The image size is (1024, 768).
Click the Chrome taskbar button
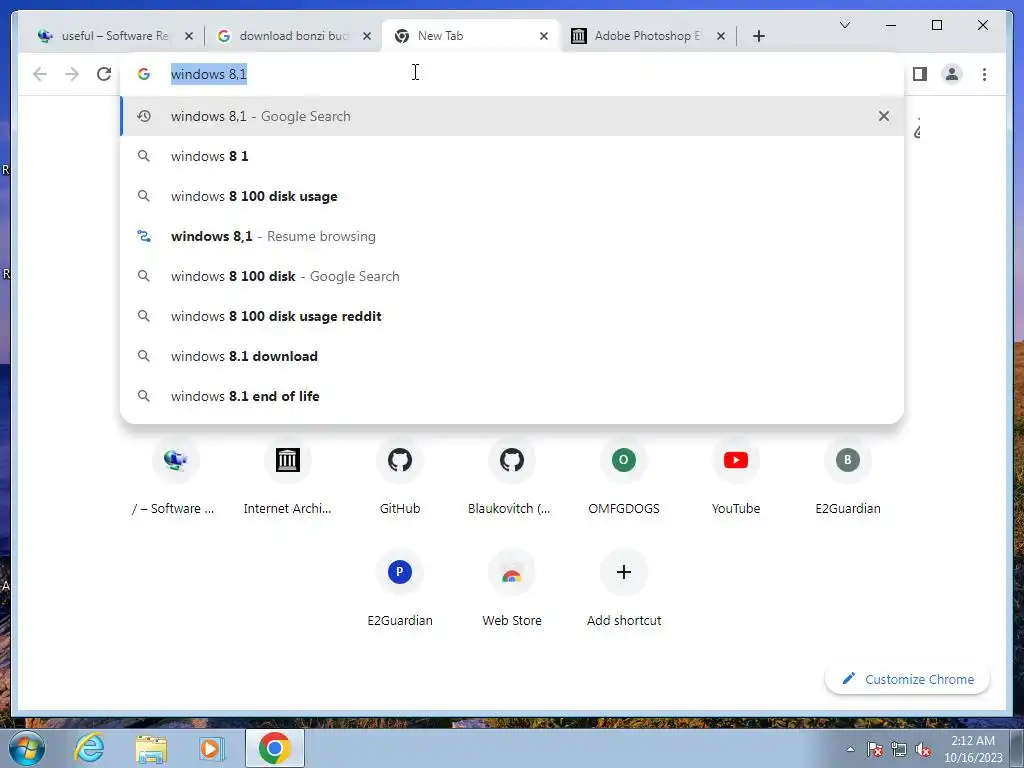274,748
